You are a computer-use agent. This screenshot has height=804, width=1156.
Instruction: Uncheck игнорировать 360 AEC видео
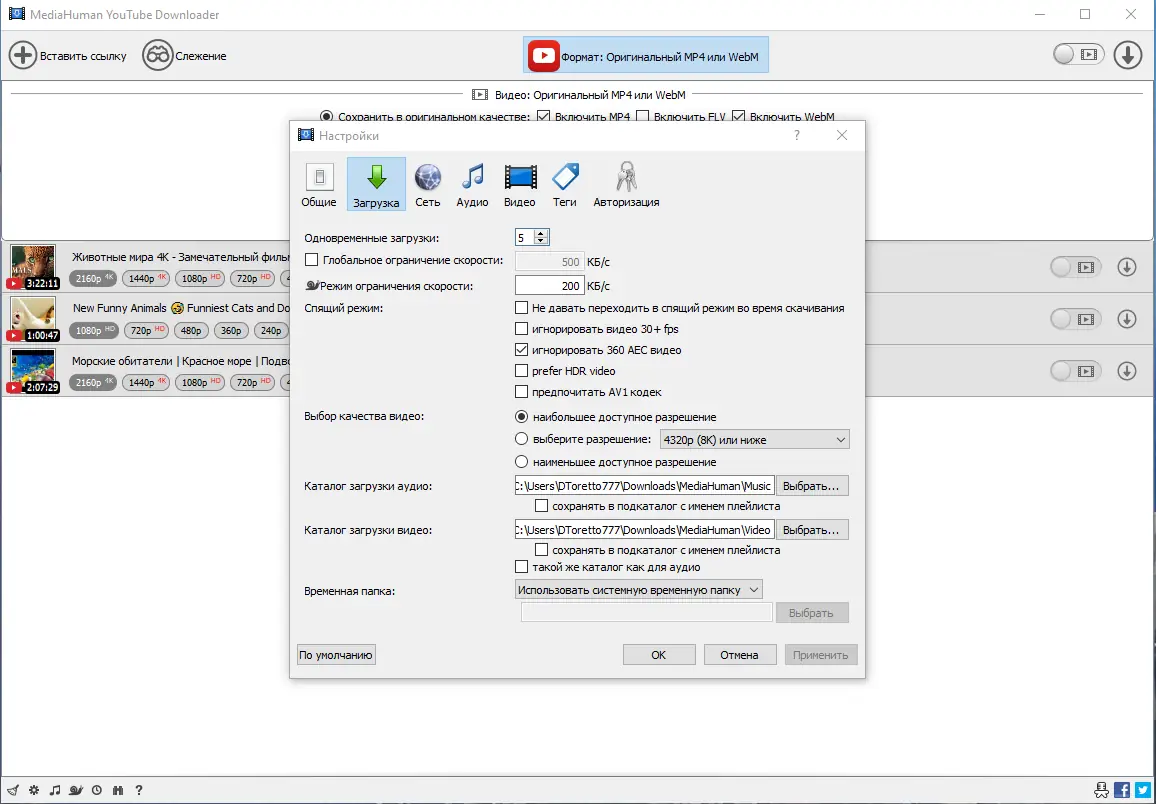coord(521,350)
